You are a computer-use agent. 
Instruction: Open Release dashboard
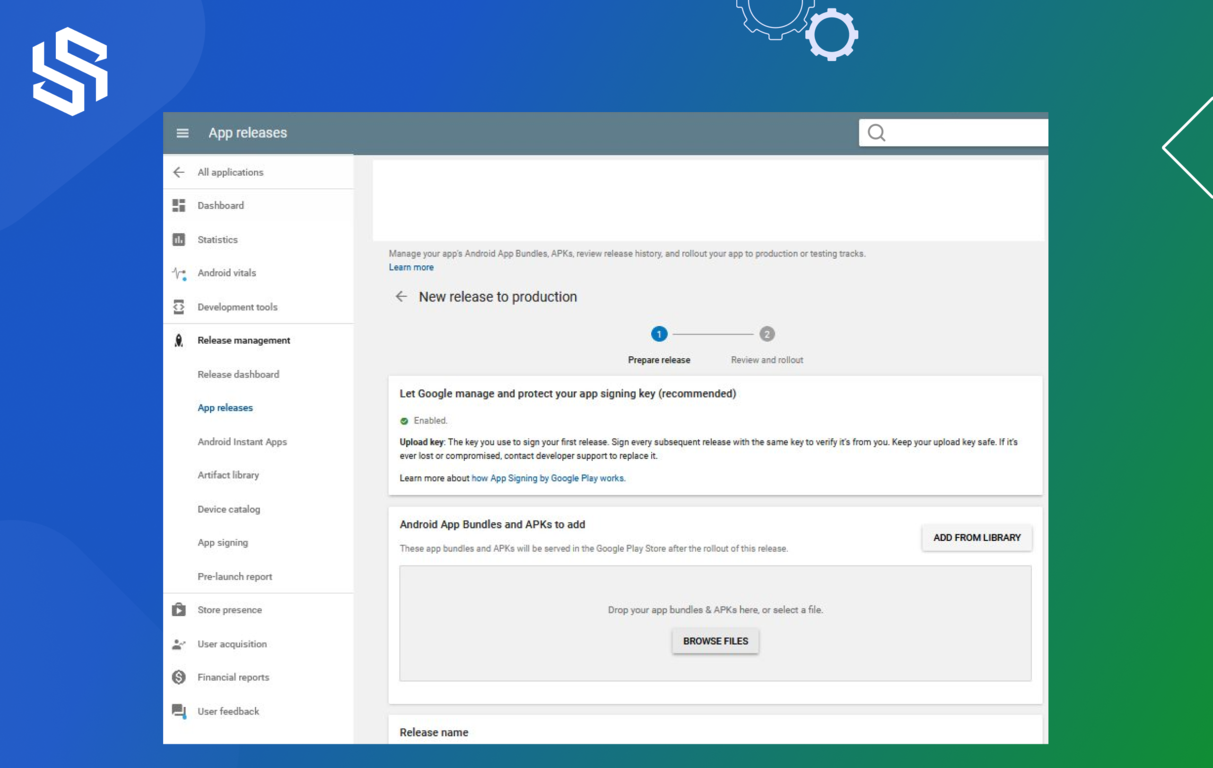point(238,375)
